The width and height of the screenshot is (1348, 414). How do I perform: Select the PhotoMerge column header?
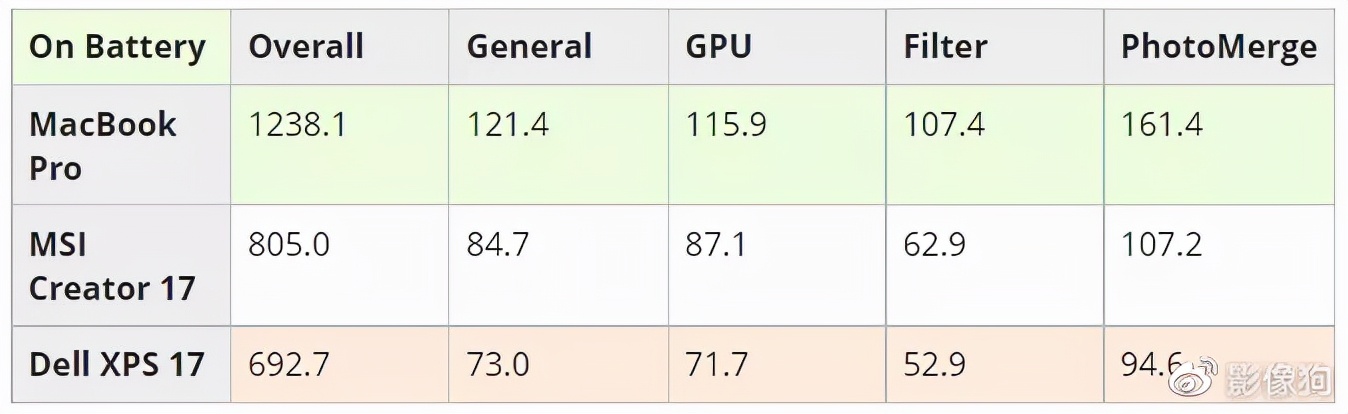pyautogui.click(x=1218, y=47)
